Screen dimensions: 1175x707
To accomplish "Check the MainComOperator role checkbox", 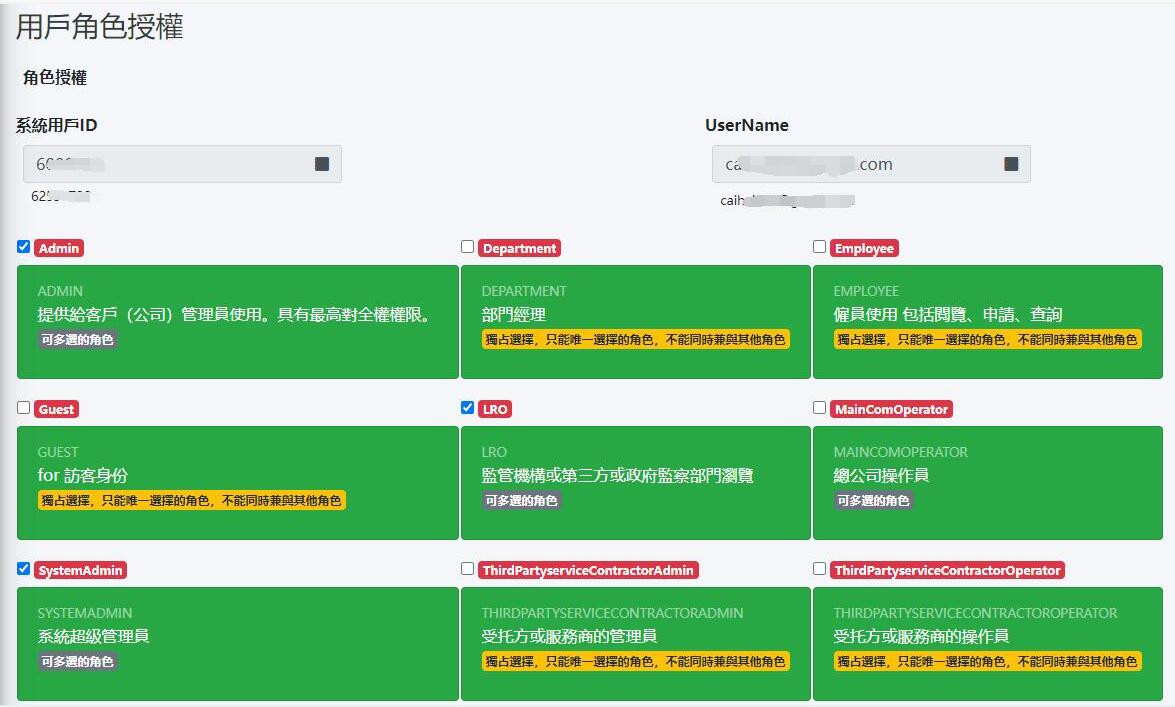I will (820, 408).
